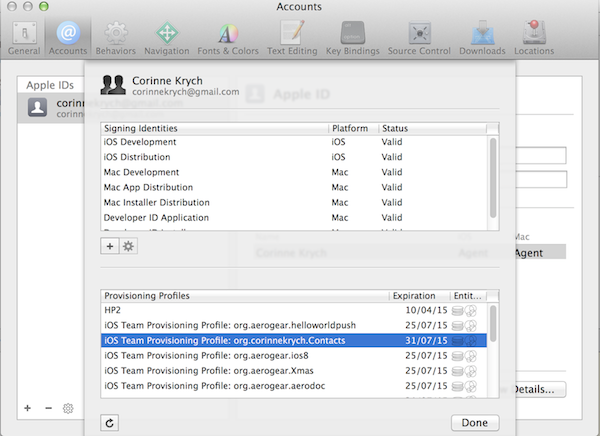
Task: Select the Mac App Distribution identity
Action: pos(294,187)
